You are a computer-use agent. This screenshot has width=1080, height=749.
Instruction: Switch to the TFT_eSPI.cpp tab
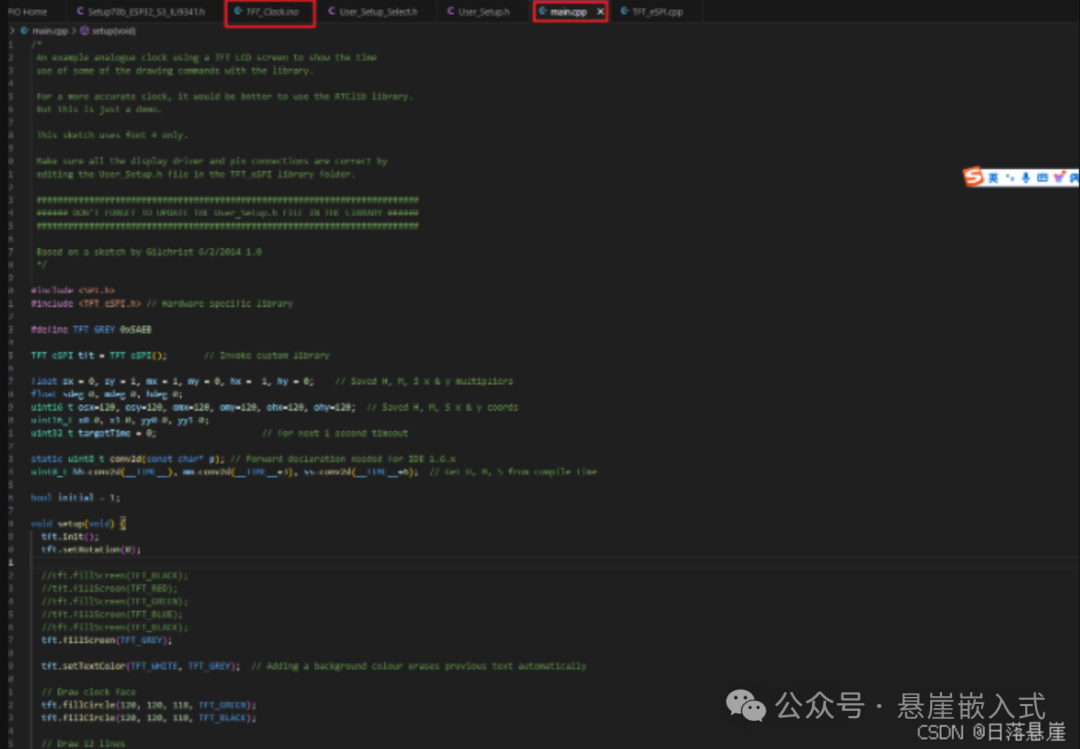click(x=655, y=11)
